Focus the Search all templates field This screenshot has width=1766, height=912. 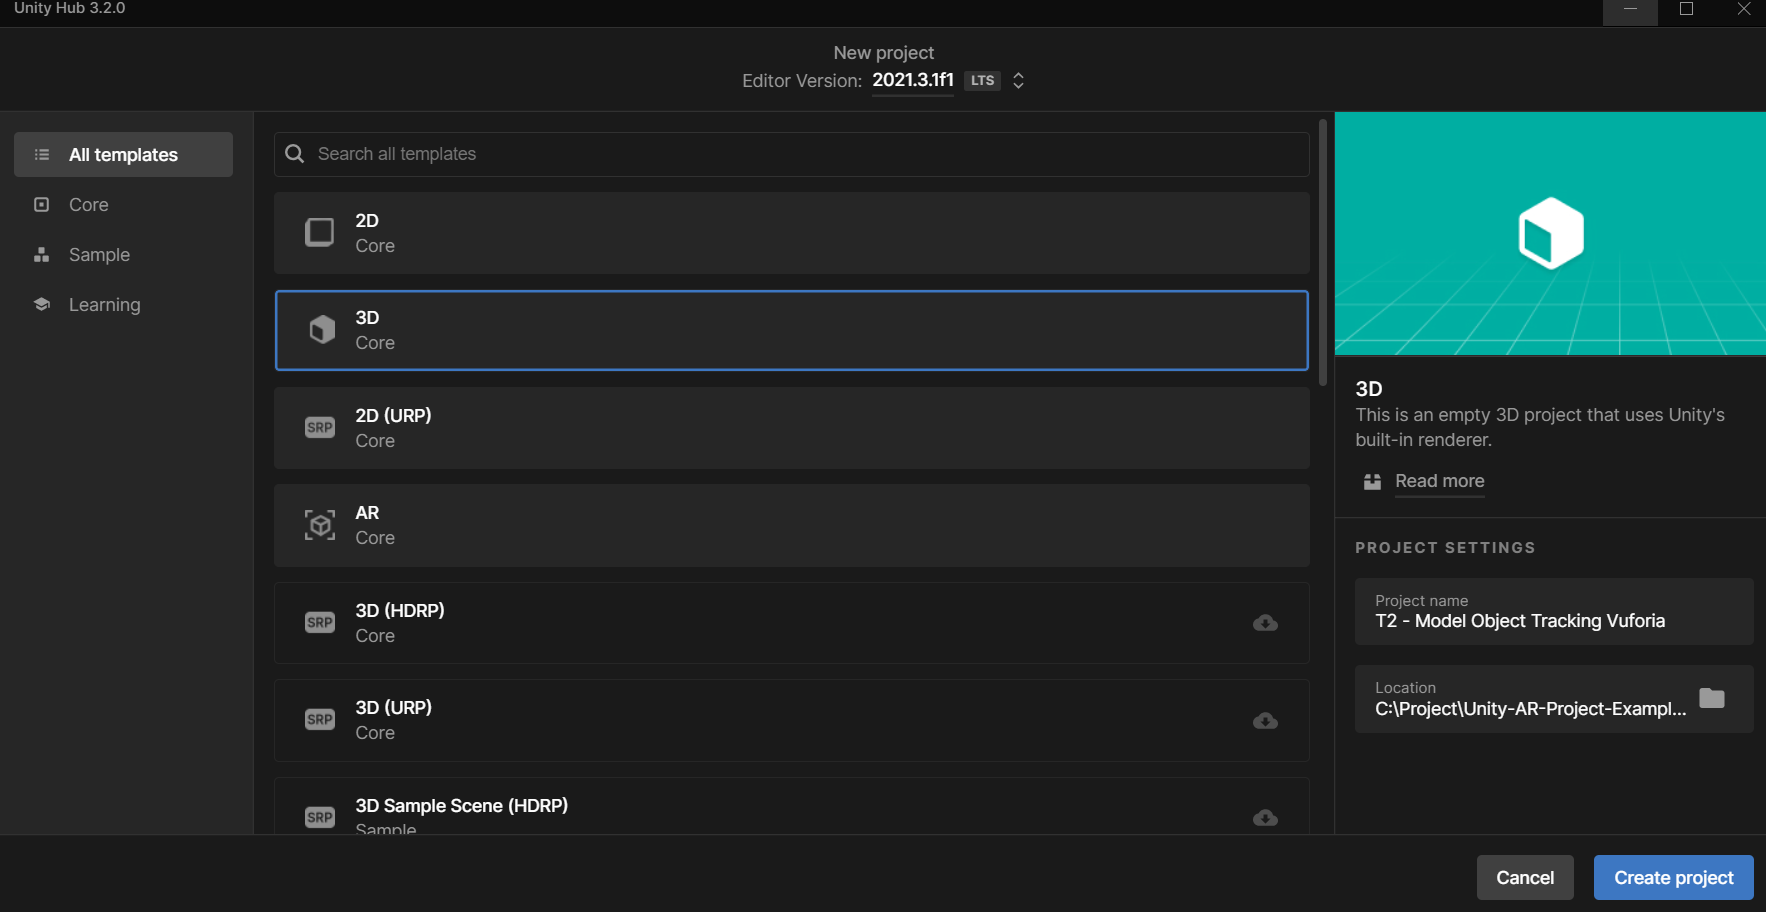point(792,154)
